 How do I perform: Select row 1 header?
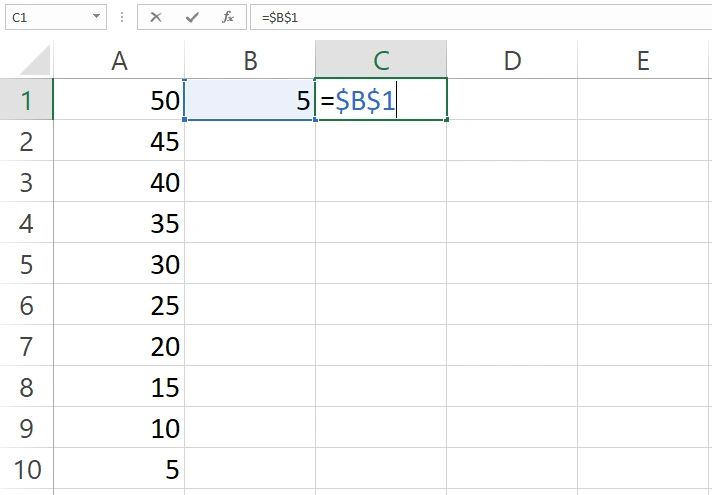point(26,99)
